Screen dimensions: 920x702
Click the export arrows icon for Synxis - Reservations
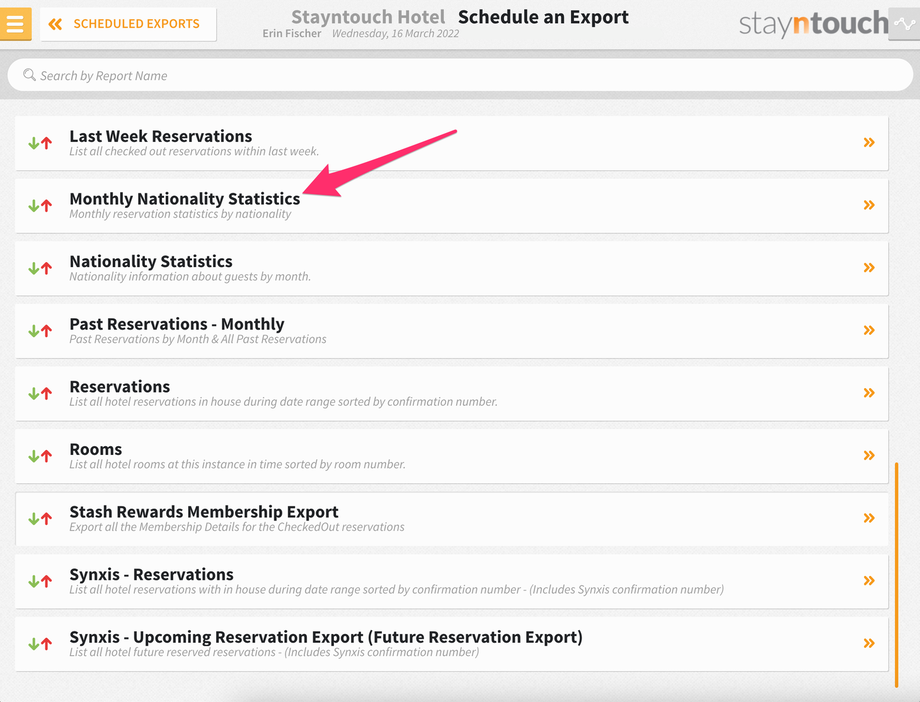point(40,581)
